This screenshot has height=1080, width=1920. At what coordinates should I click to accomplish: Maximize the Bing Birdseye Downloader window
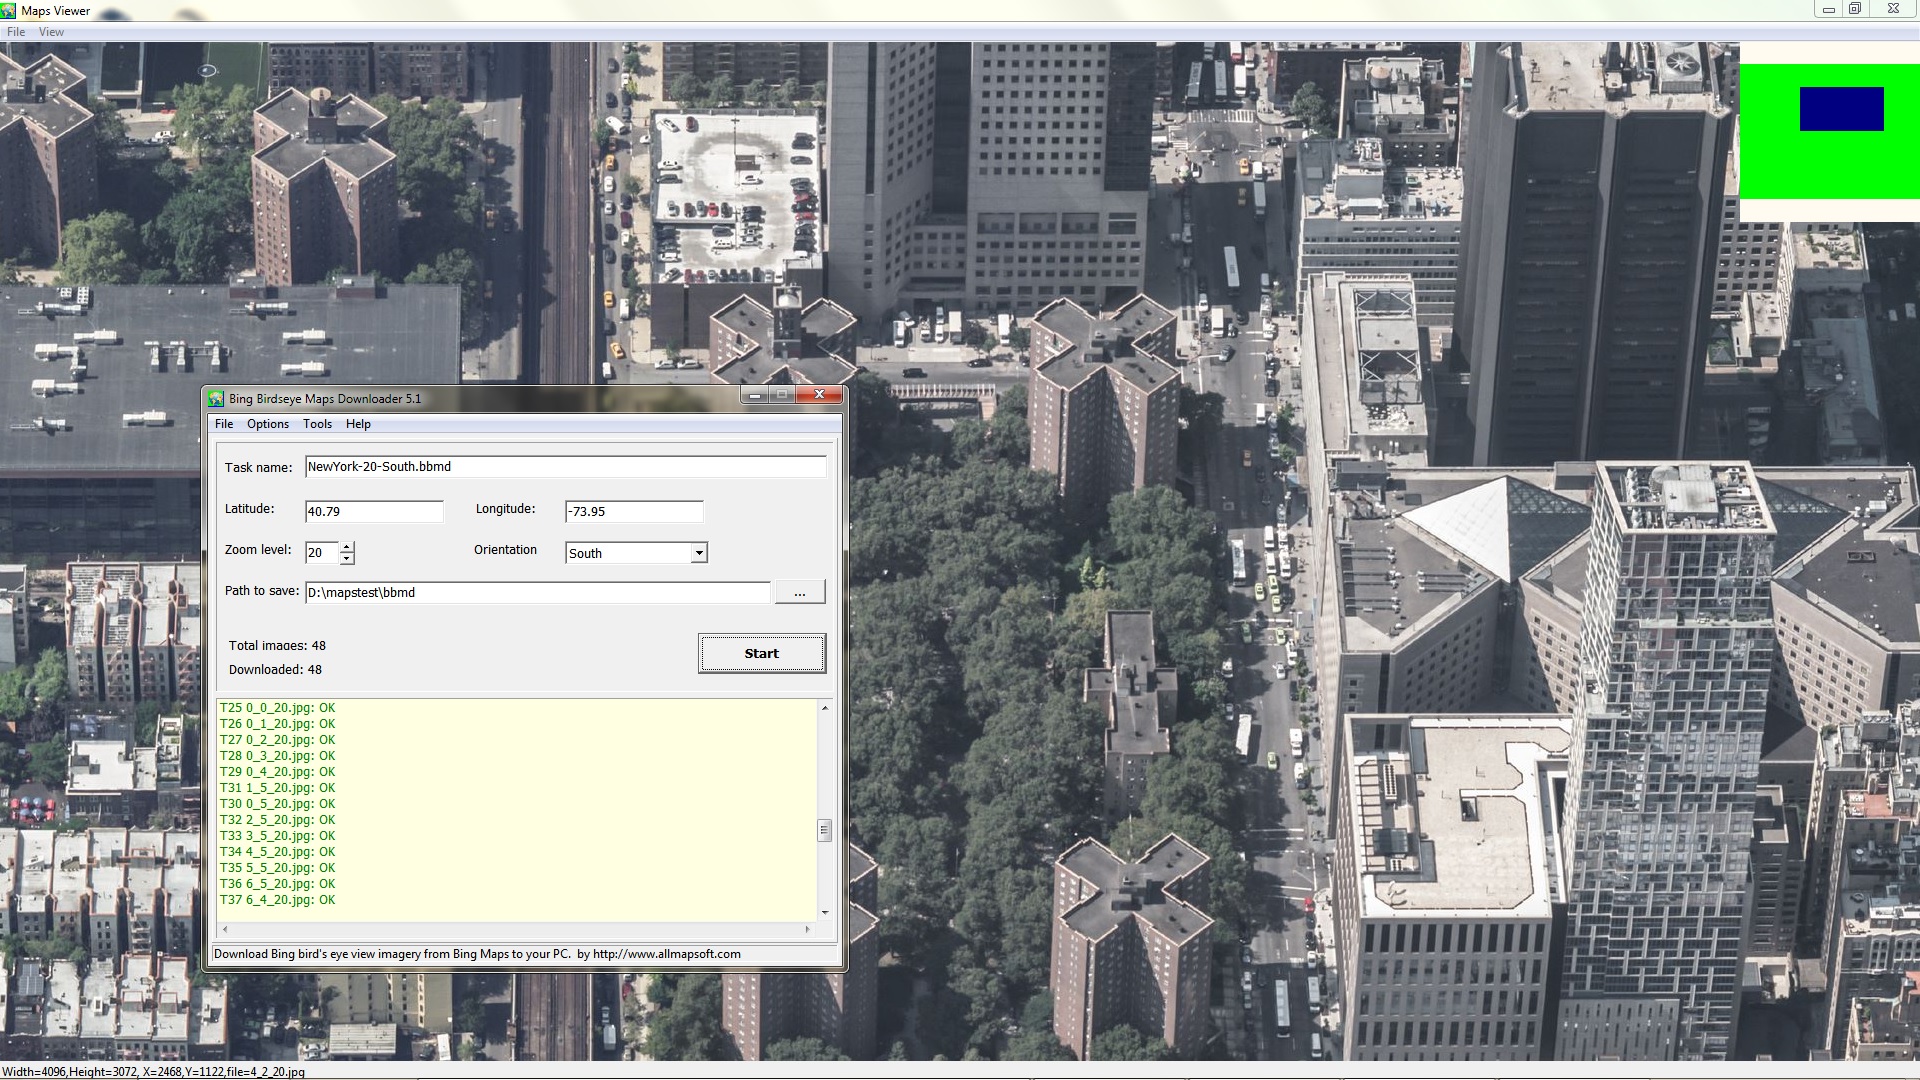782,395
